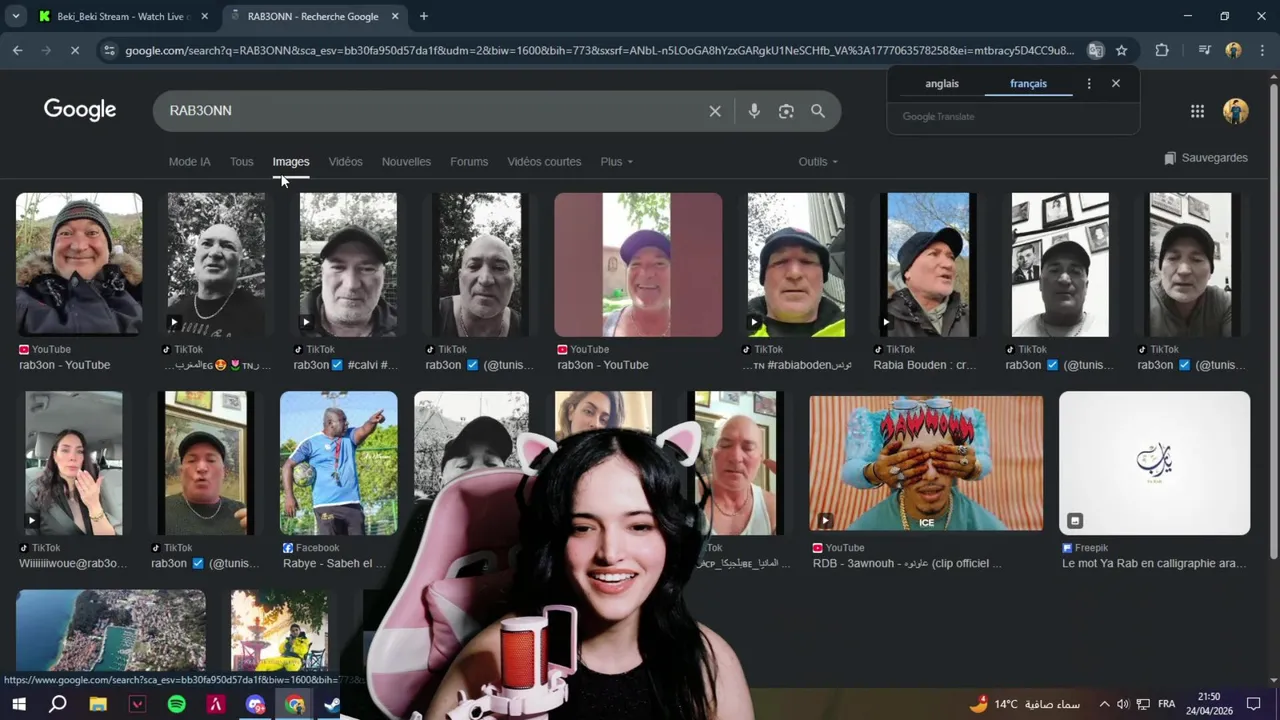The width and height of the screenshot is (1280, 720).
Task: Open the FRA language indicator
Action: tap(1166, 704)
